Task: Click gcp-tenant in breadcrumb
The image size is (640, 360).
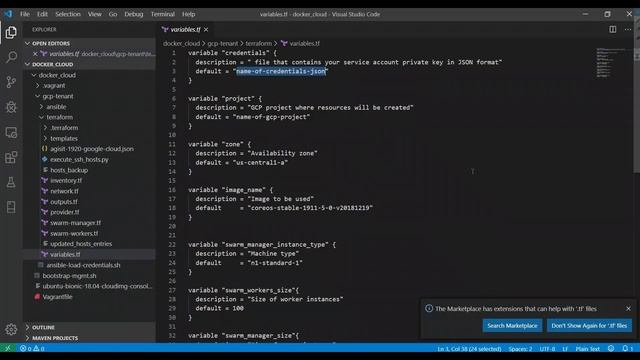Action: (x=222, y=43)
